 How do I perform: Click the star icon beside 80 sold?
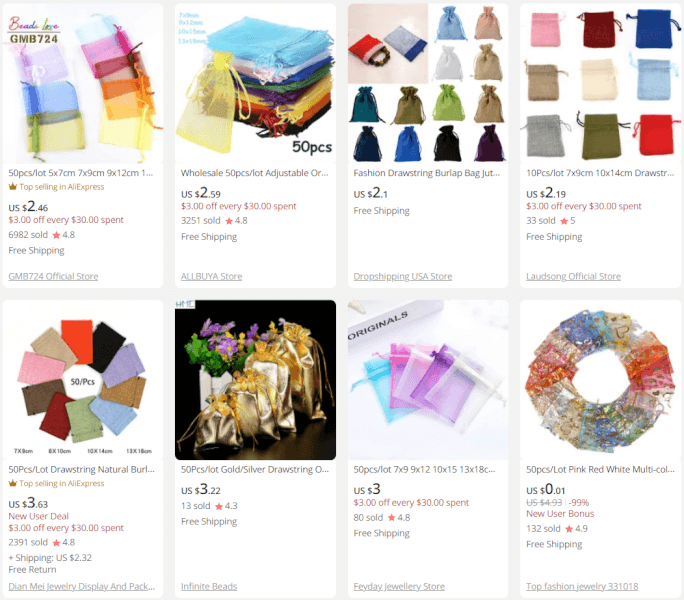point(391,518)
